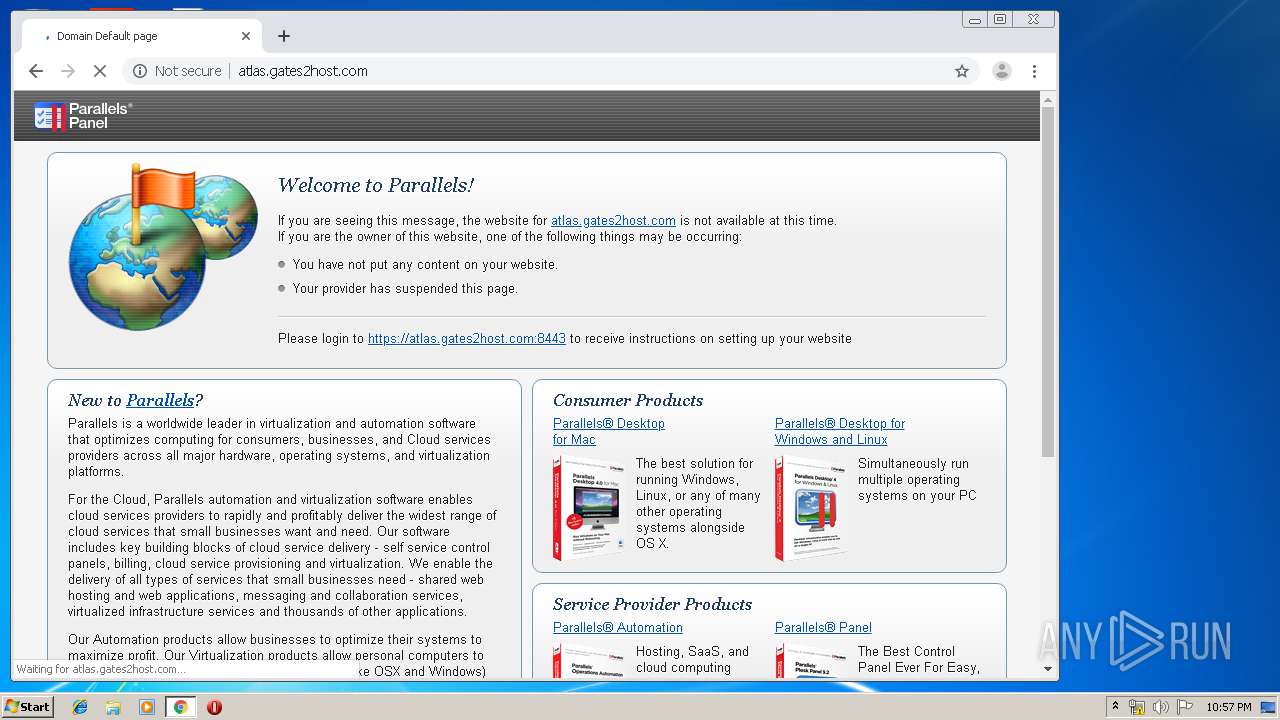Close the Domain Default page tab
The image size is (1280, 720).
tap(246, 36)
